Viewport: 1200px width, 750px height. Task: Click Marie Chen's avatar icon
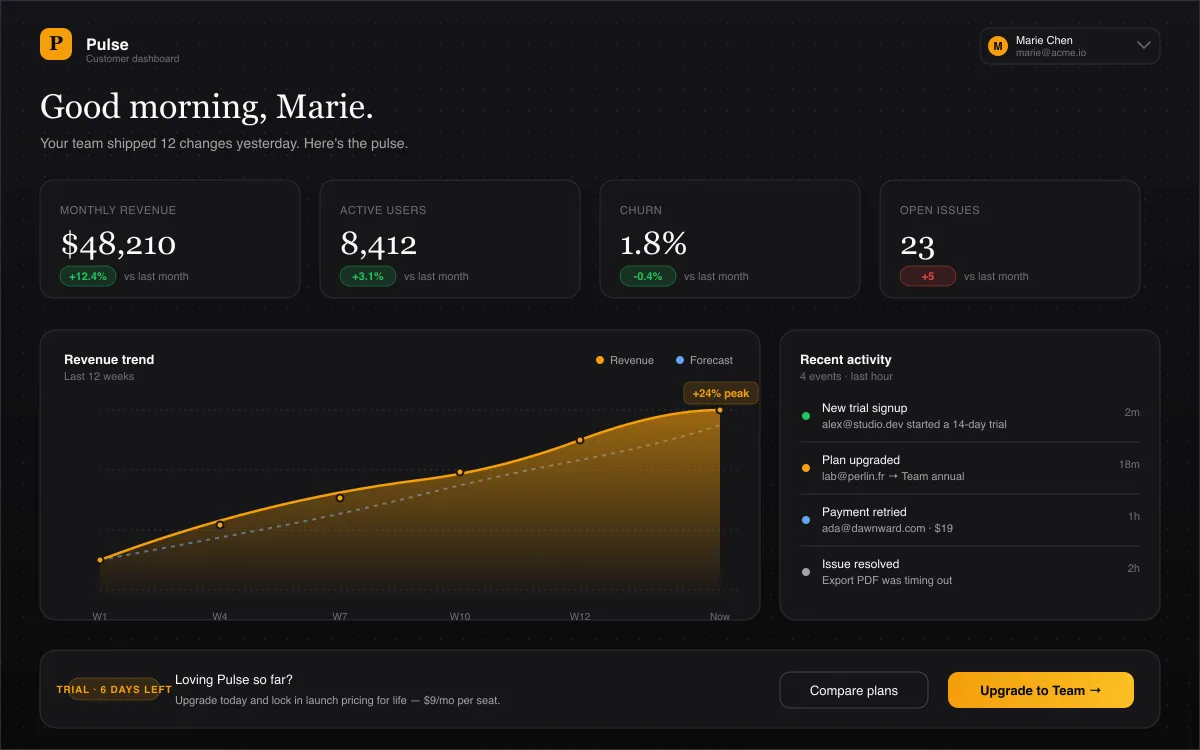pos(997,46)
